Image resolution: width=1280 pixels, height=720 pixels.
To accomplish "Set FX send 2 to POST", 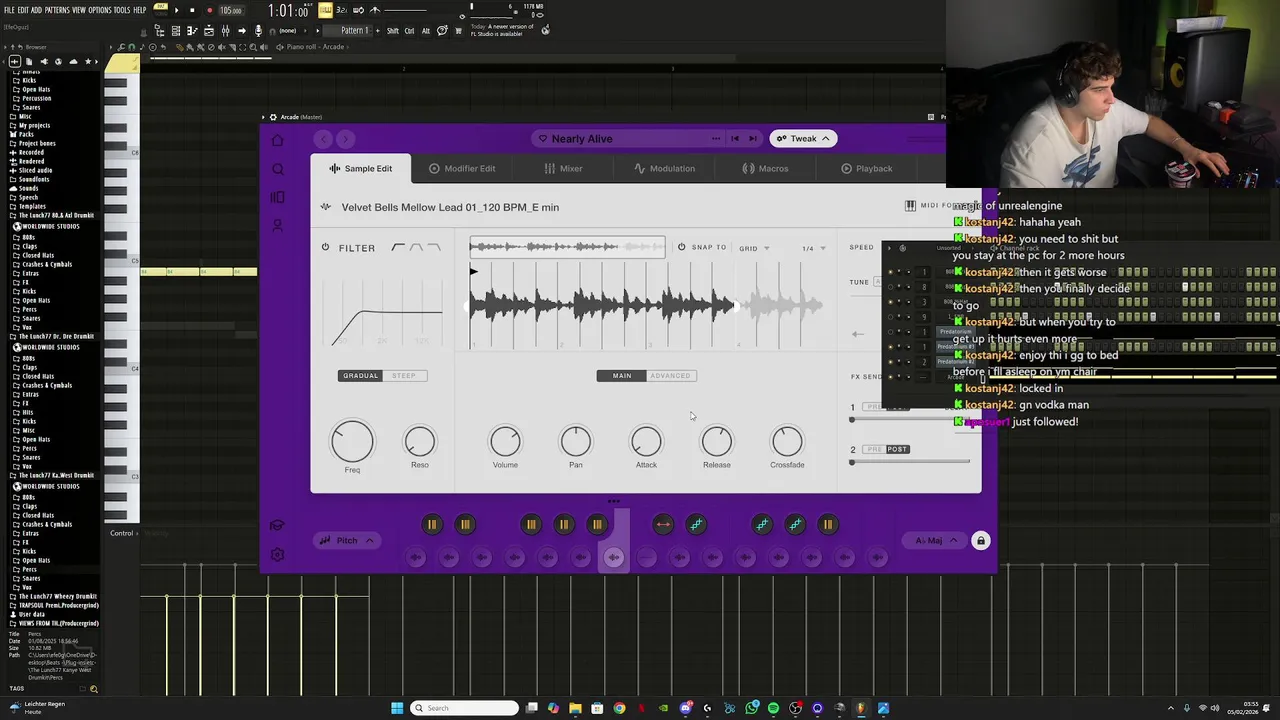I will 897,449.
